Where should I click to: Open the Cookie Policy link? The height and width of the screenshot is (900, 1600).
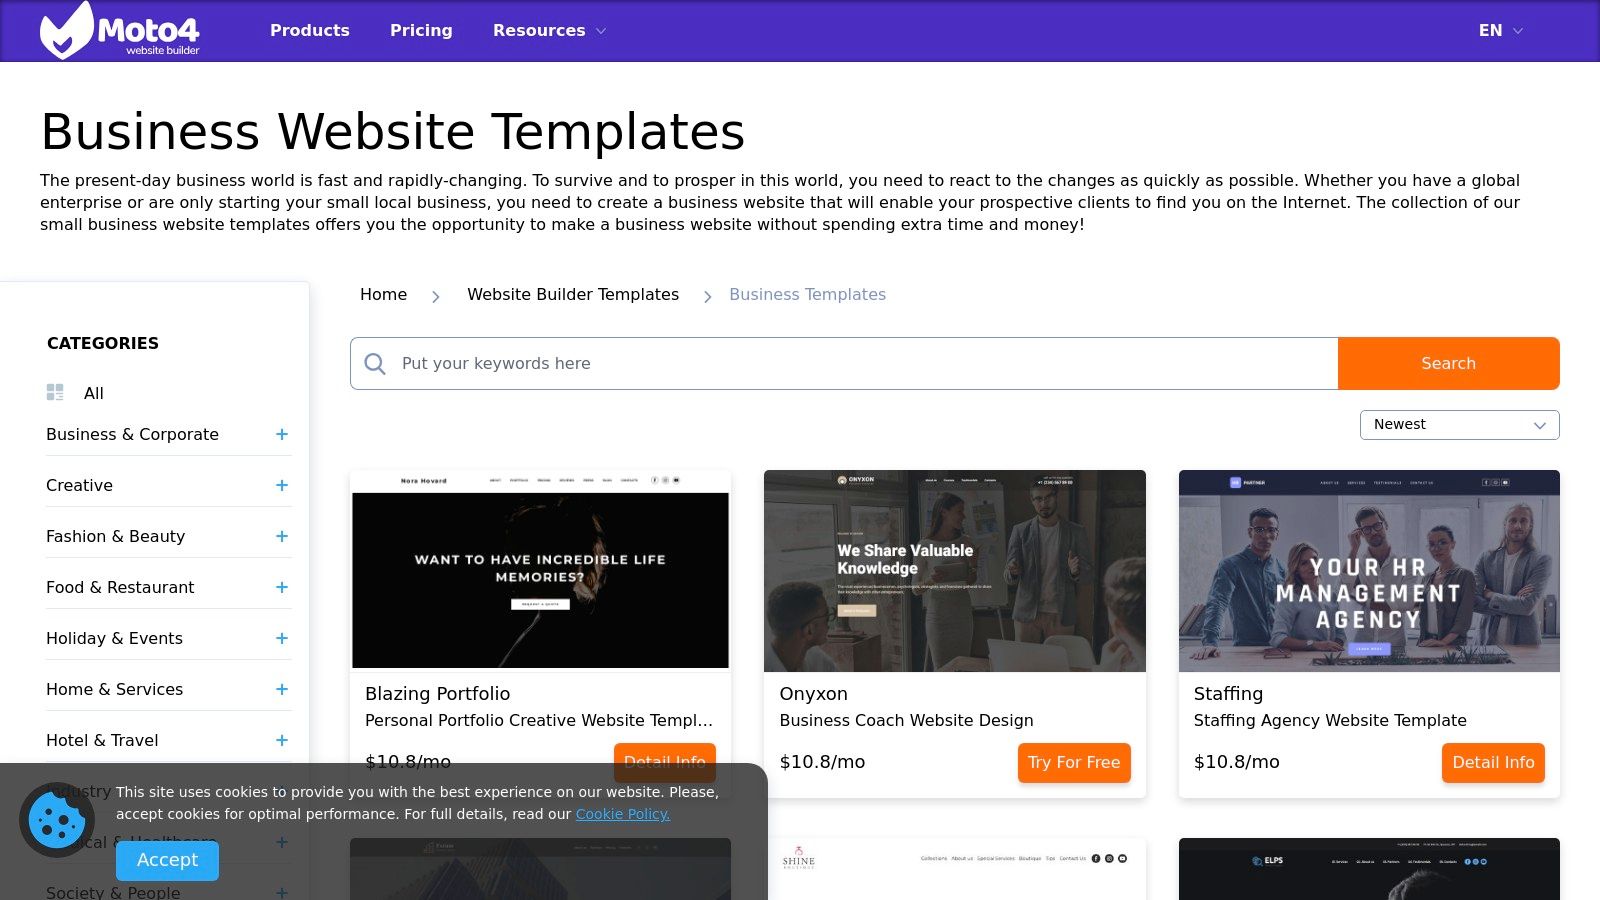click(623, 814)
